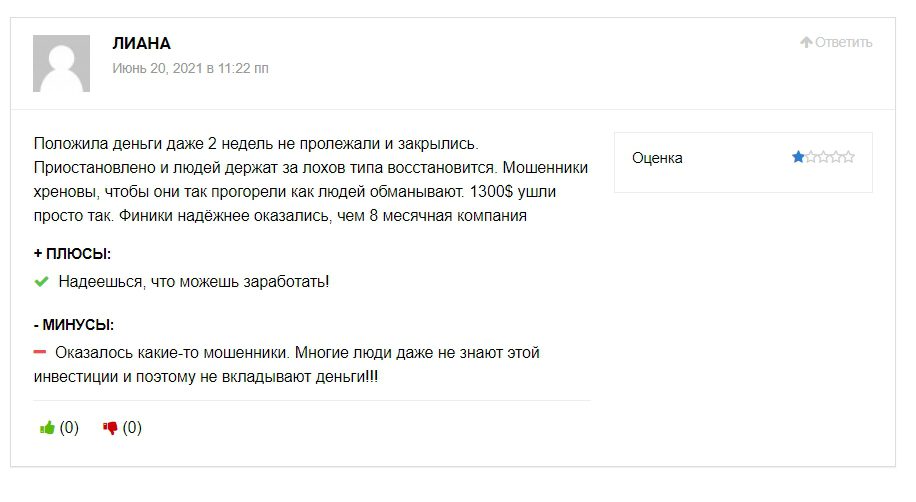Viewport: 916px width, 502px height.
Task: Select the fifth rating star
Action: click(x=849, y=157)
